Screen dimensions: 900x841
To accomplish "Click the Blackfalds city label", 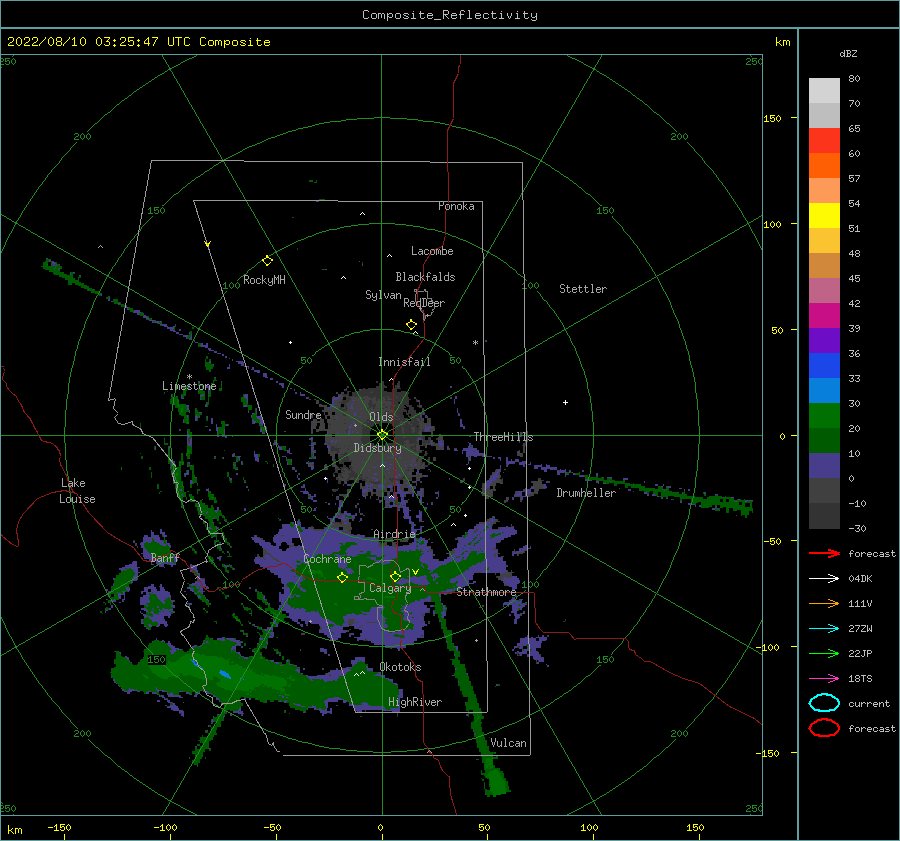I will pos(425,277).
